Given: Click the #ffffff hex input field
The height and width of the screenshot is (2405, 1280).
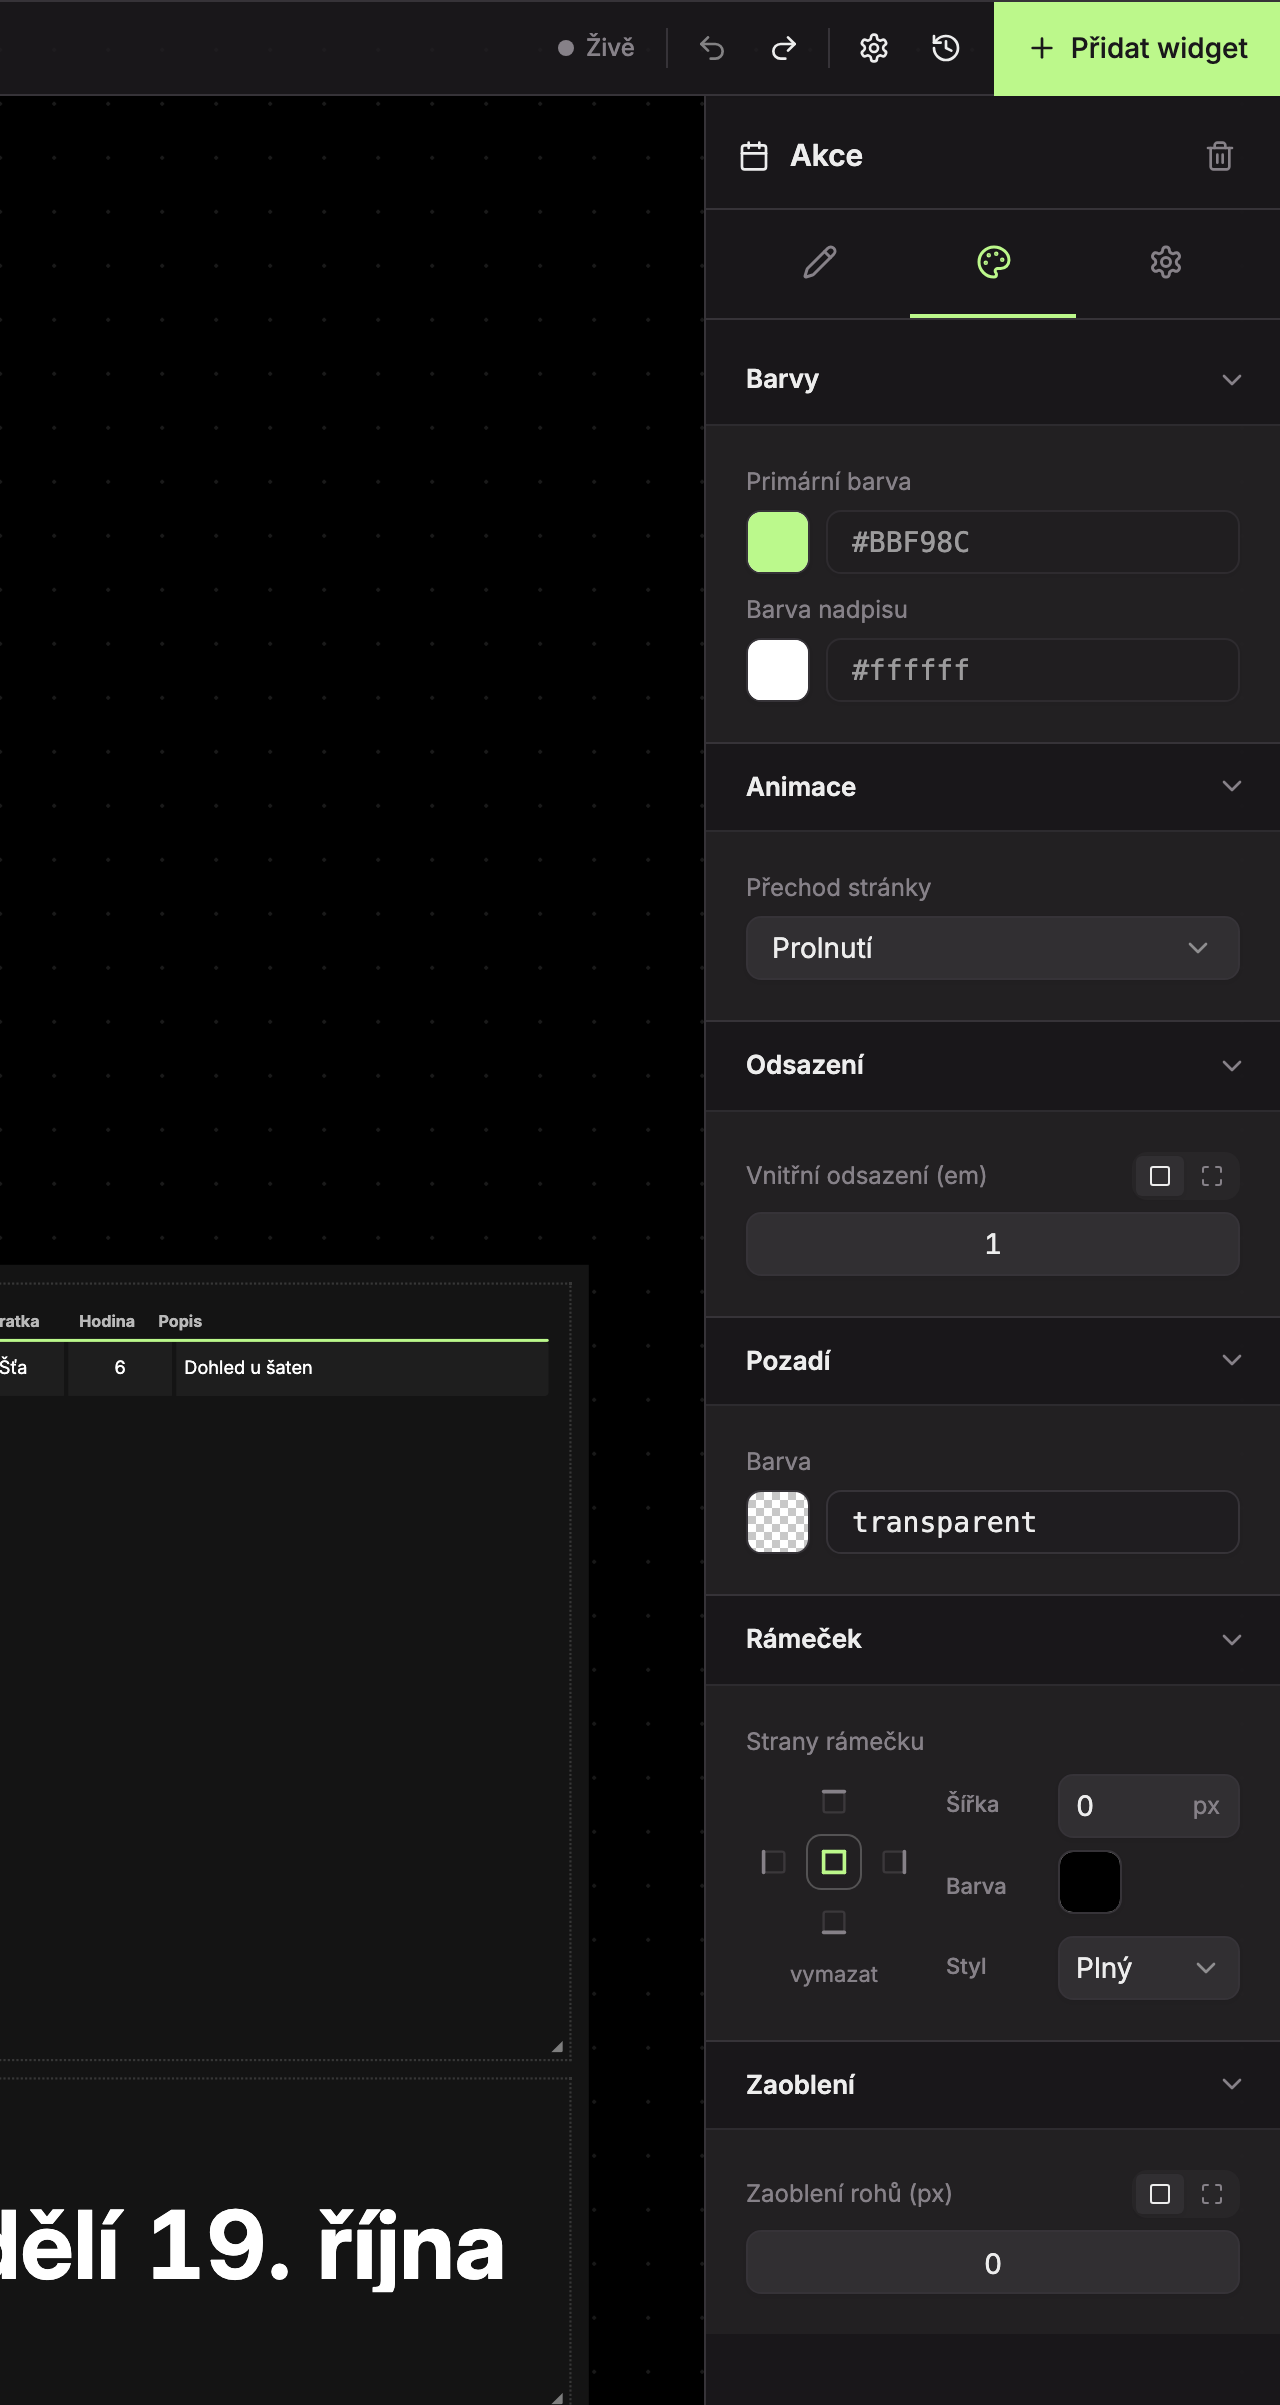Looking at the screenshot, I should (1033, 670).
